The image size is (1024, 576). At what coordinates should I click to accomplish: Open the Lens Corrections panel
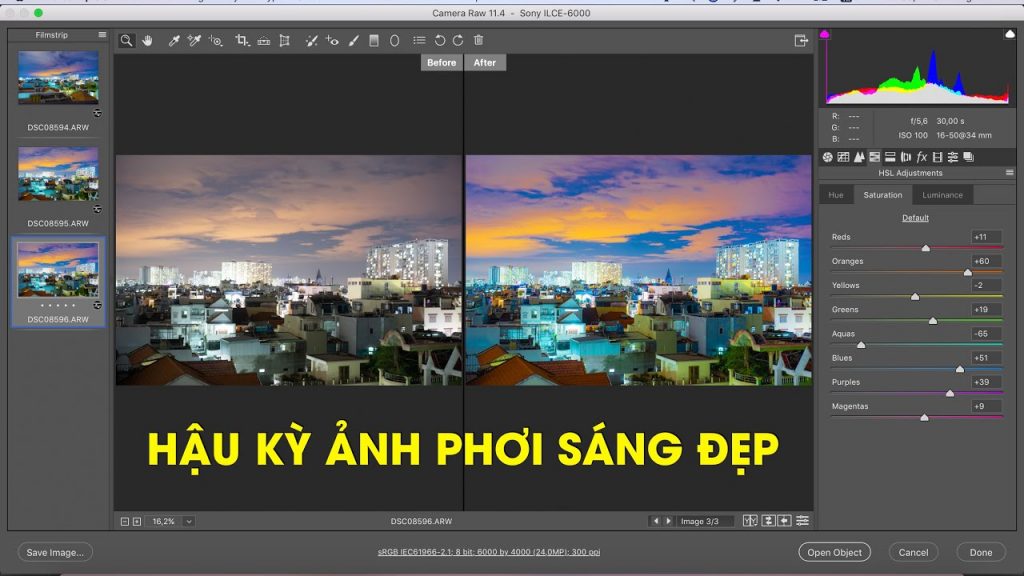pos(905,157)
